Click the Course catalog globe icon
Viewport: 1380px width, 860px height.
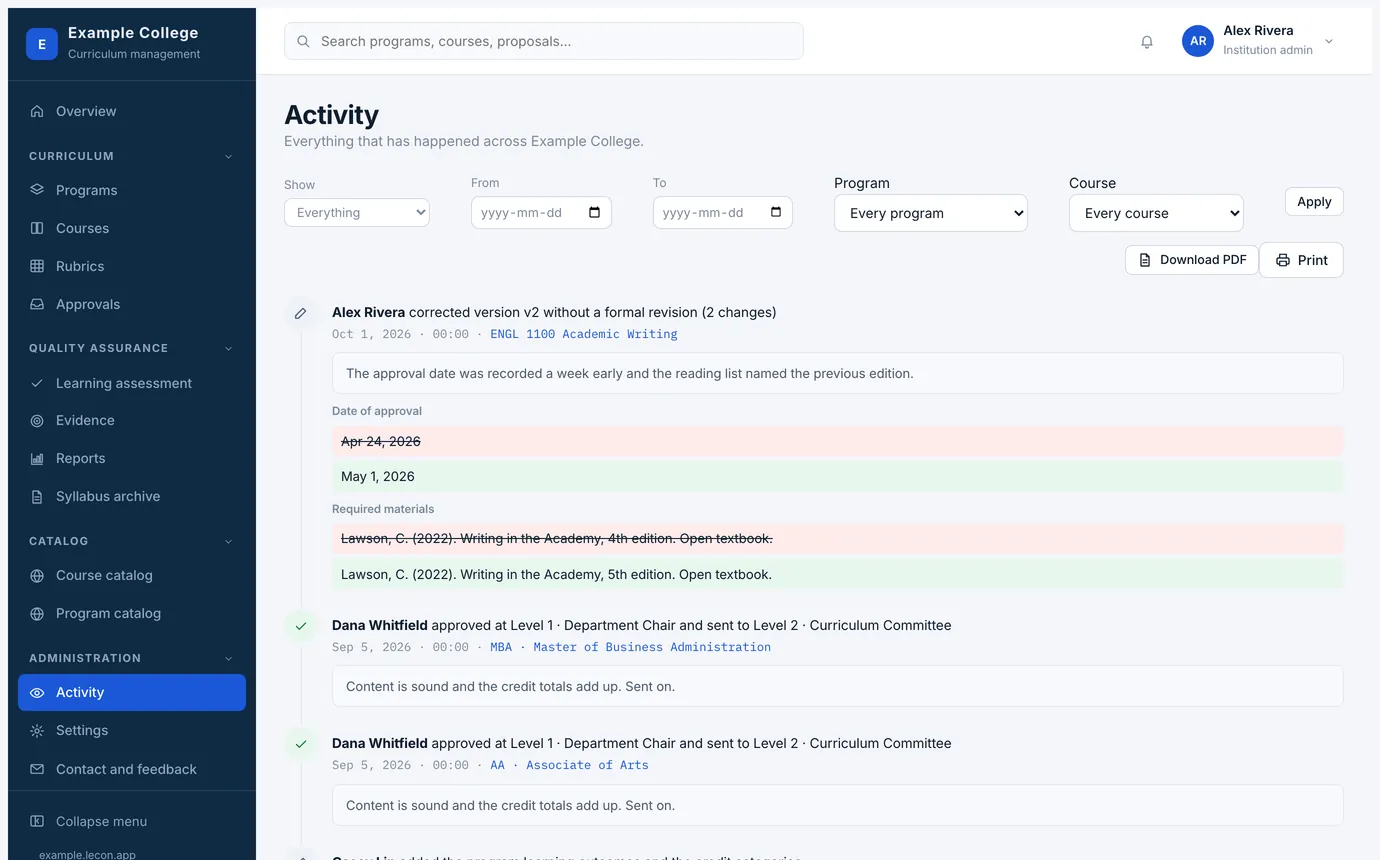pyautogui.click(x=37, y=576)
